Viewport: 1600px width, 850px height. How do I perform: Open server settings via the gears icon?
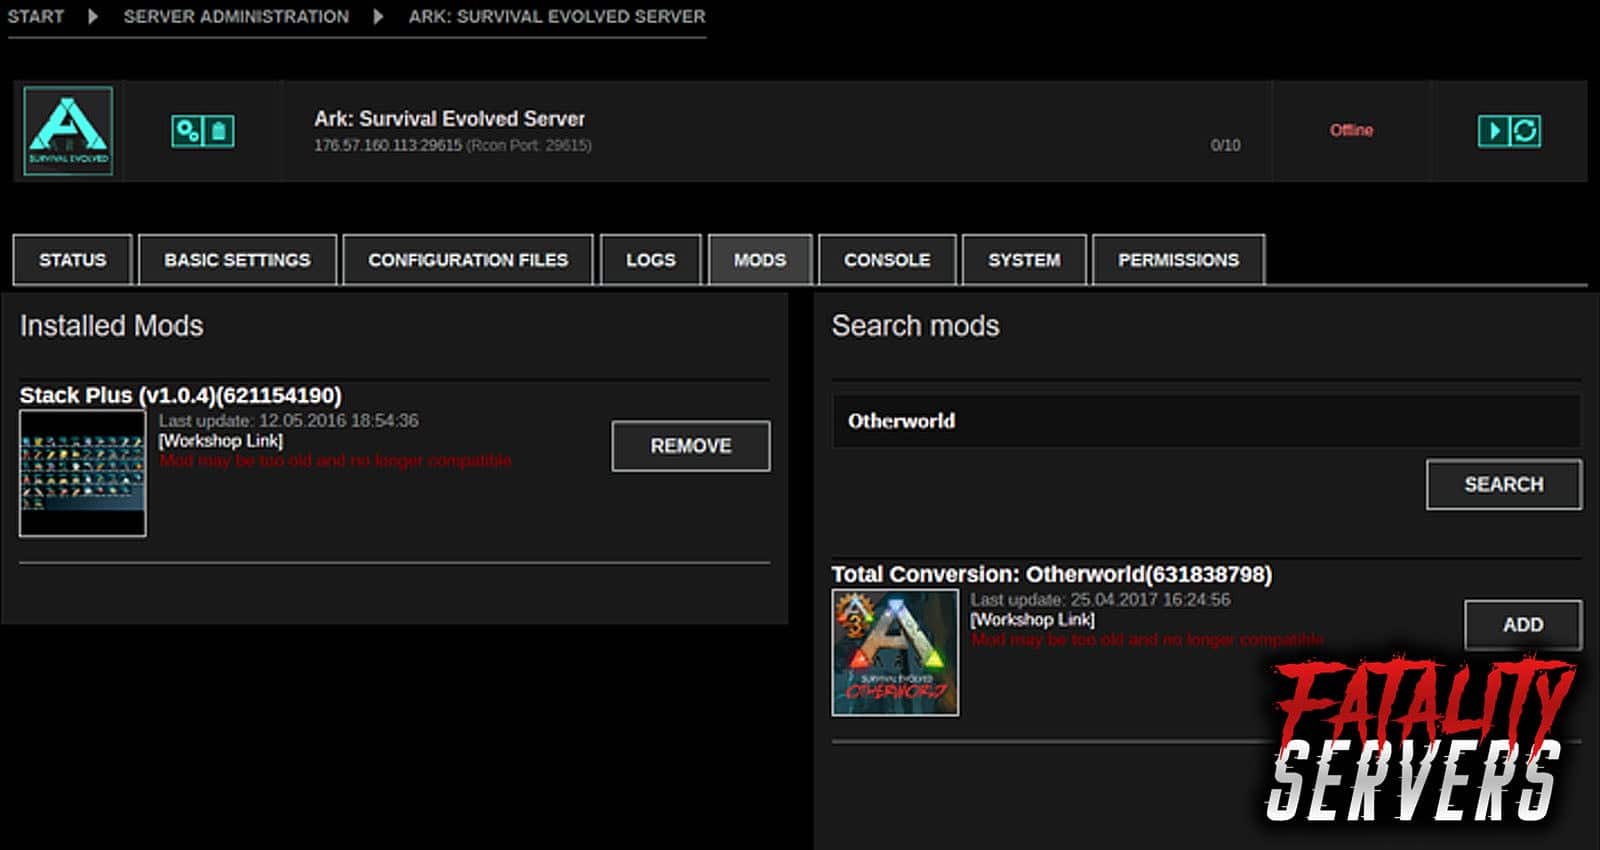[x=187, y=131]
